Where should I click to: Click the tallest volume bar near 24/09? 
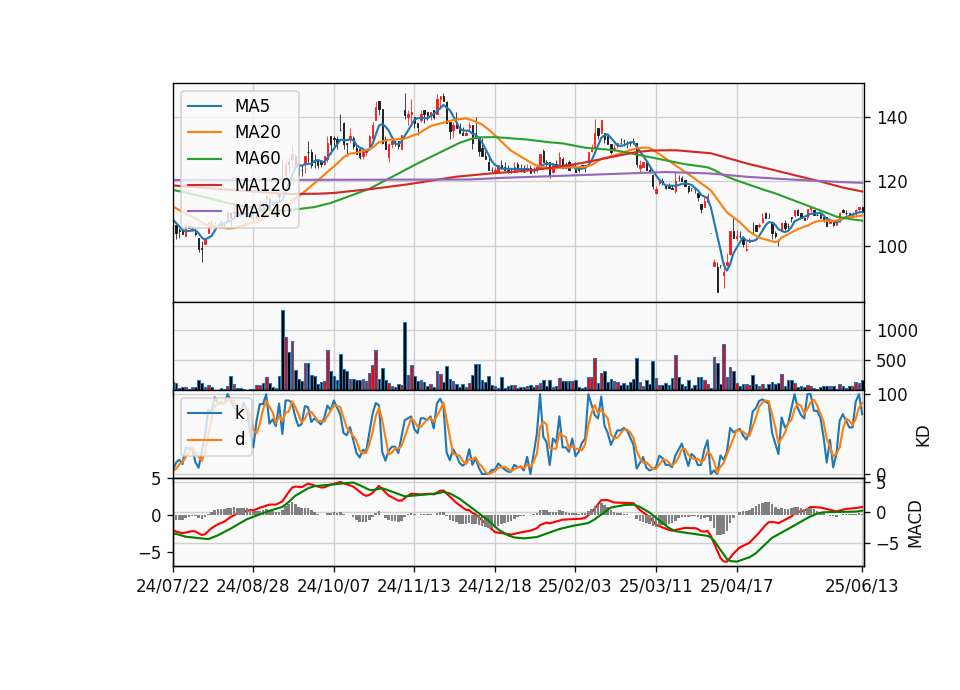pyautogui.click(x=283, y=350)
